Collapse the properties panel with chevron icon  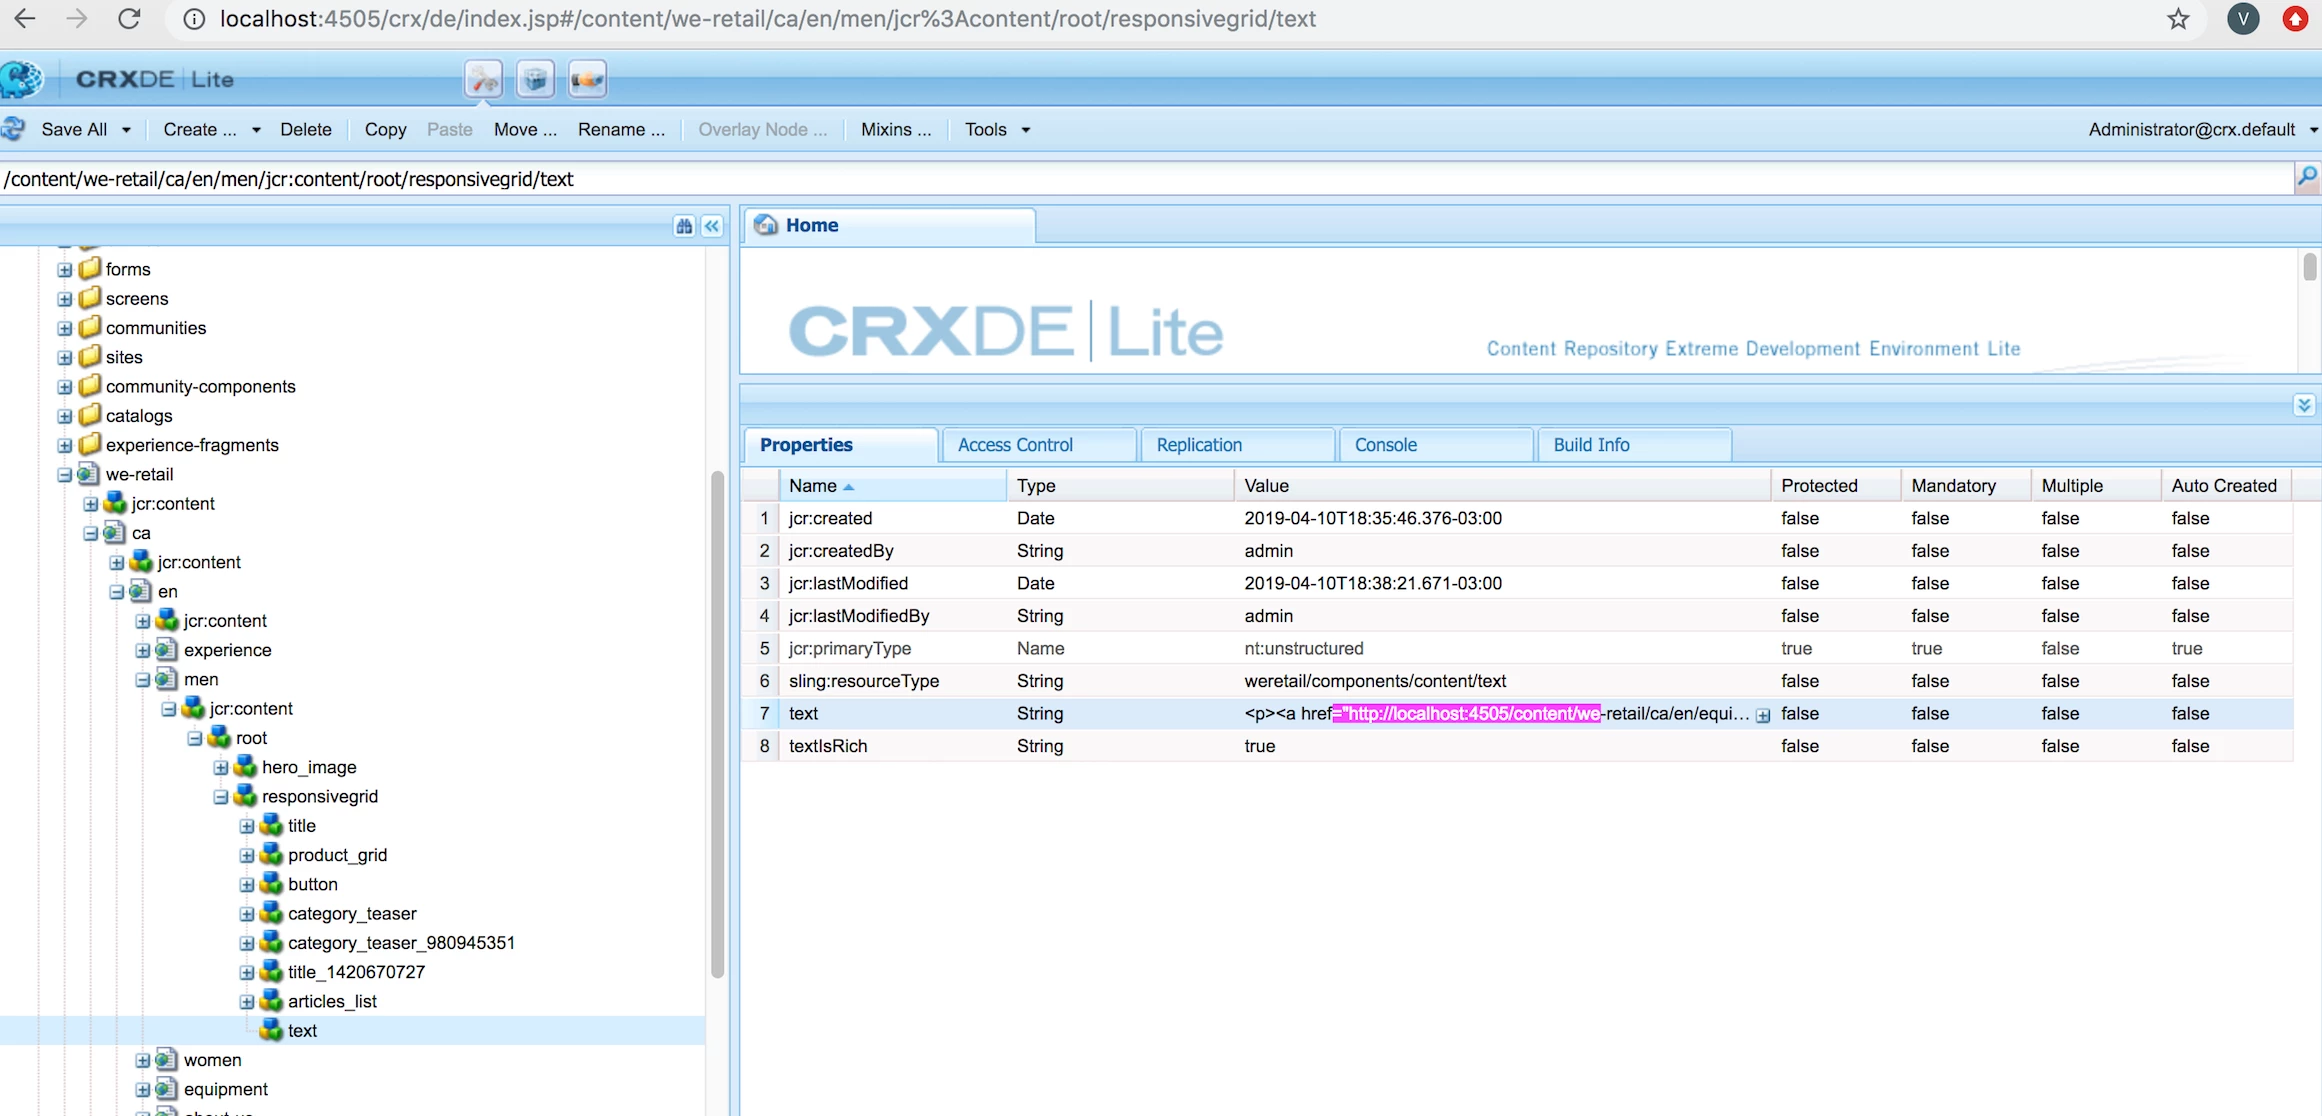(x=2304, y=405)
